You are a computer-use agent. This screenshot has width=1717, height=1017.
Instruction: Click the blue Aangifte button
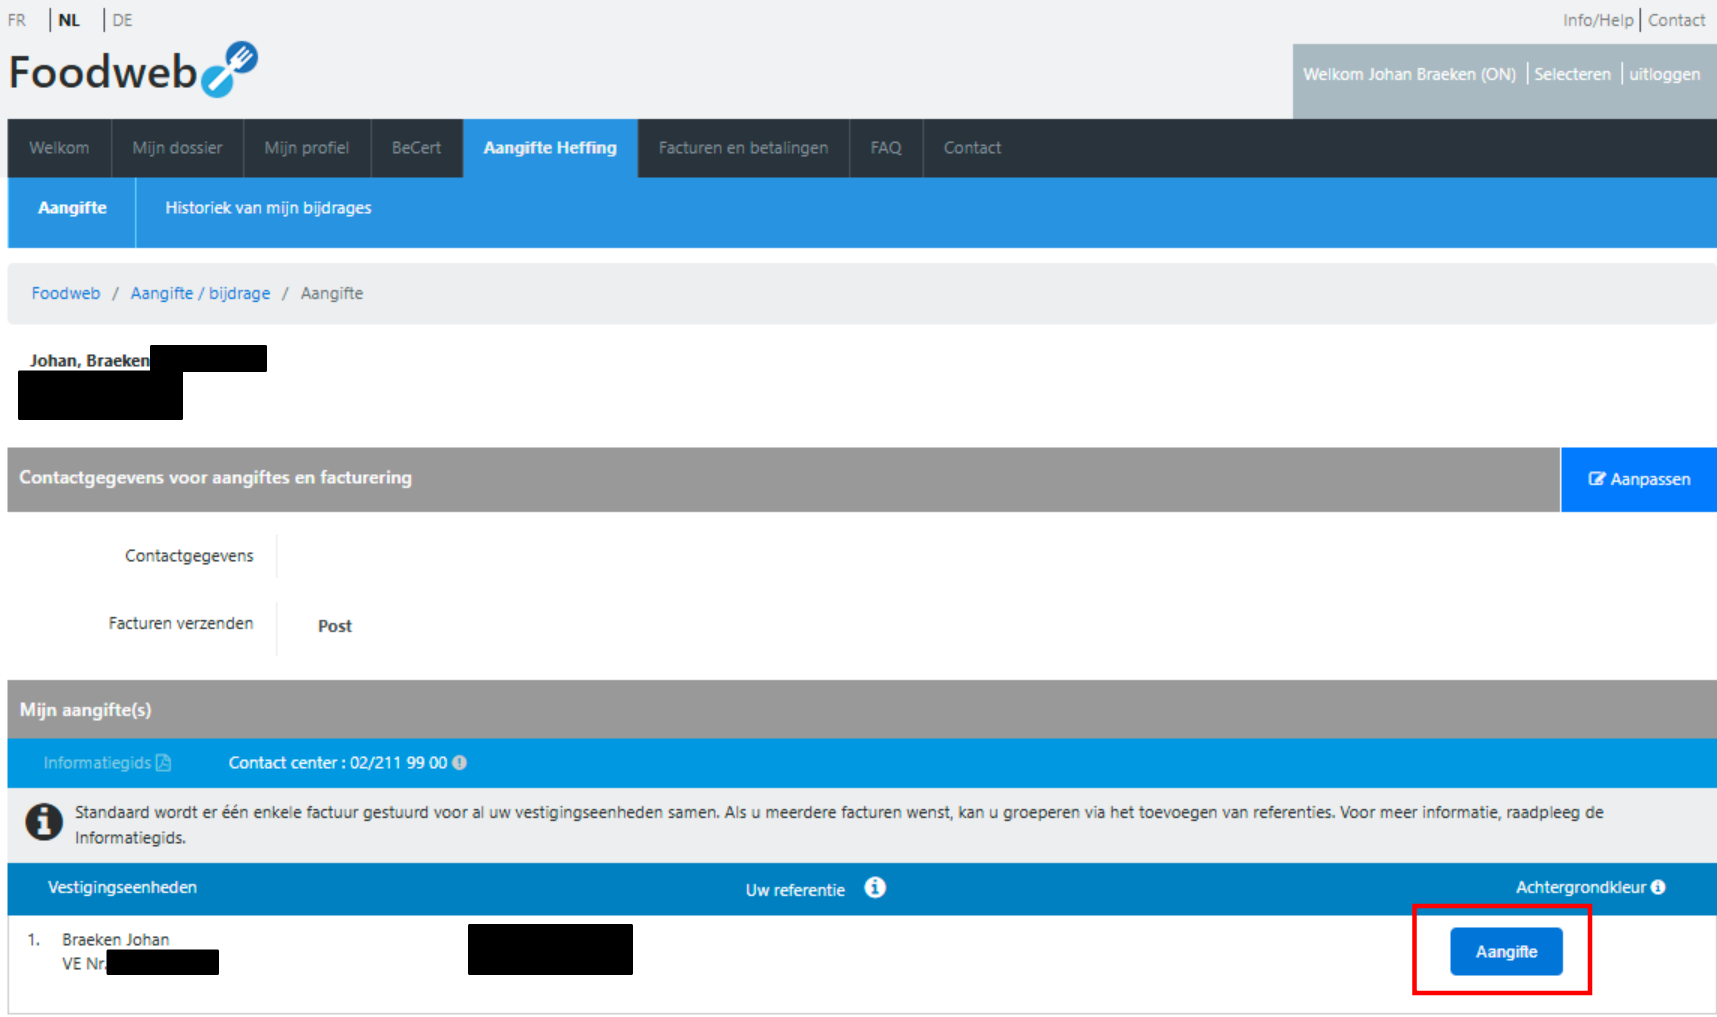pos(1505,952)
